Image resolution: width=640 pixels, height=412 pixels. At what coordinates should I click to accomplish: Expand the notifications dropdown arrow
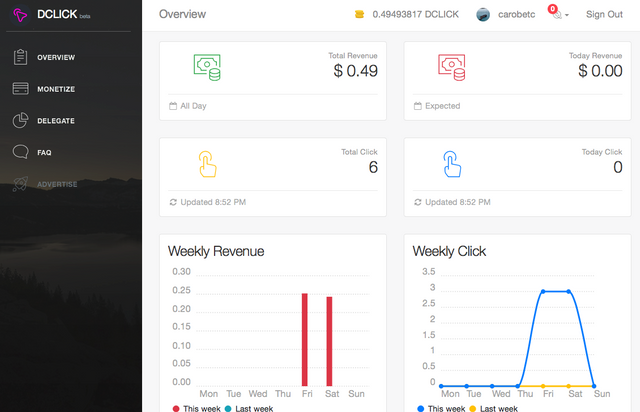(x=567, y=15)
